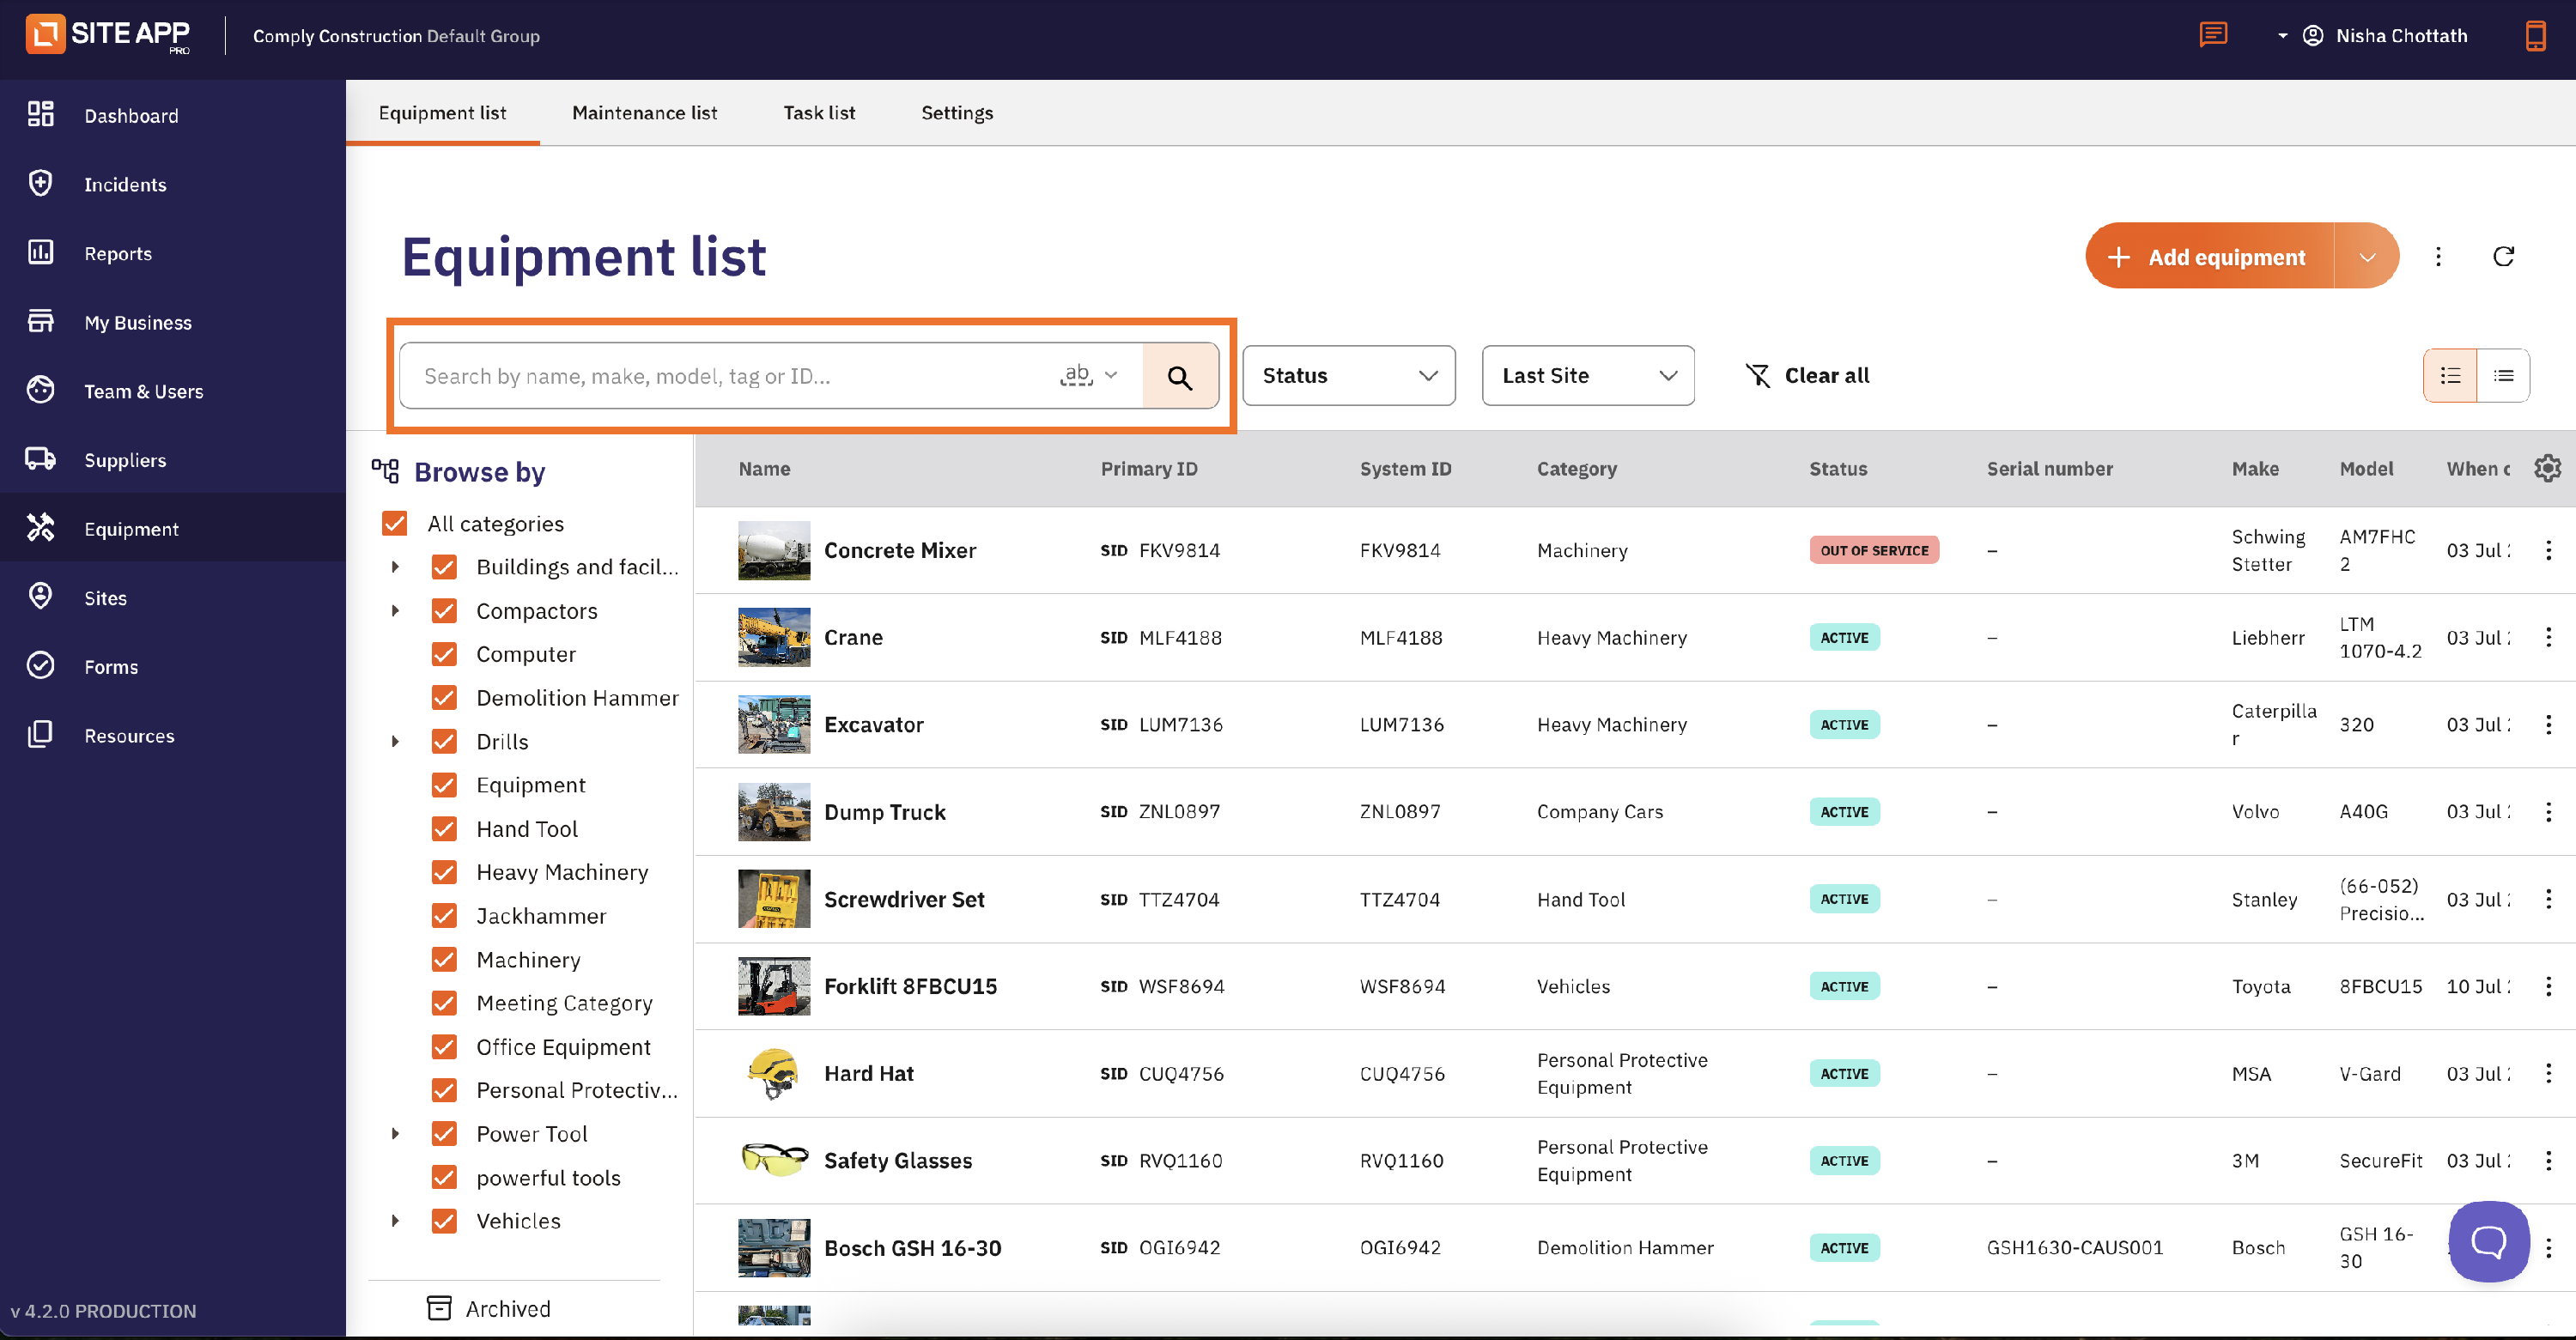Open Resources documents icon in sidebar
Screen dimensions: 2576x1340
(x=40, y=734)
